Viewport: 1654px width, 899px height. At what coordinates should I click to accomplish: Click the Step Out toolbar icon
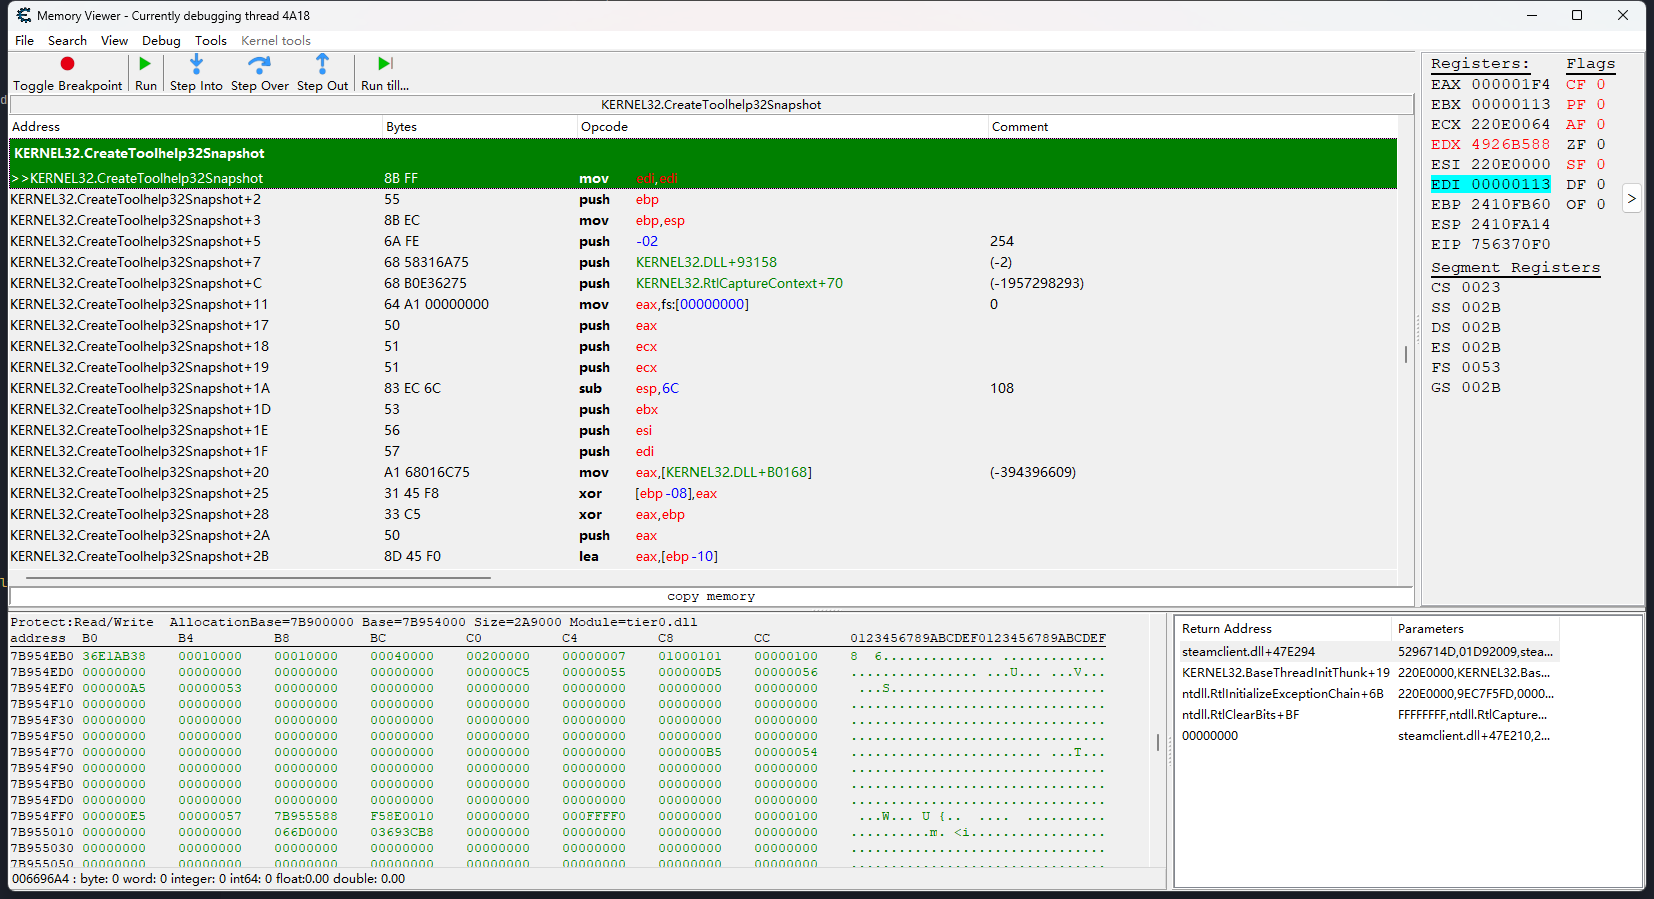tap(322, 64)
